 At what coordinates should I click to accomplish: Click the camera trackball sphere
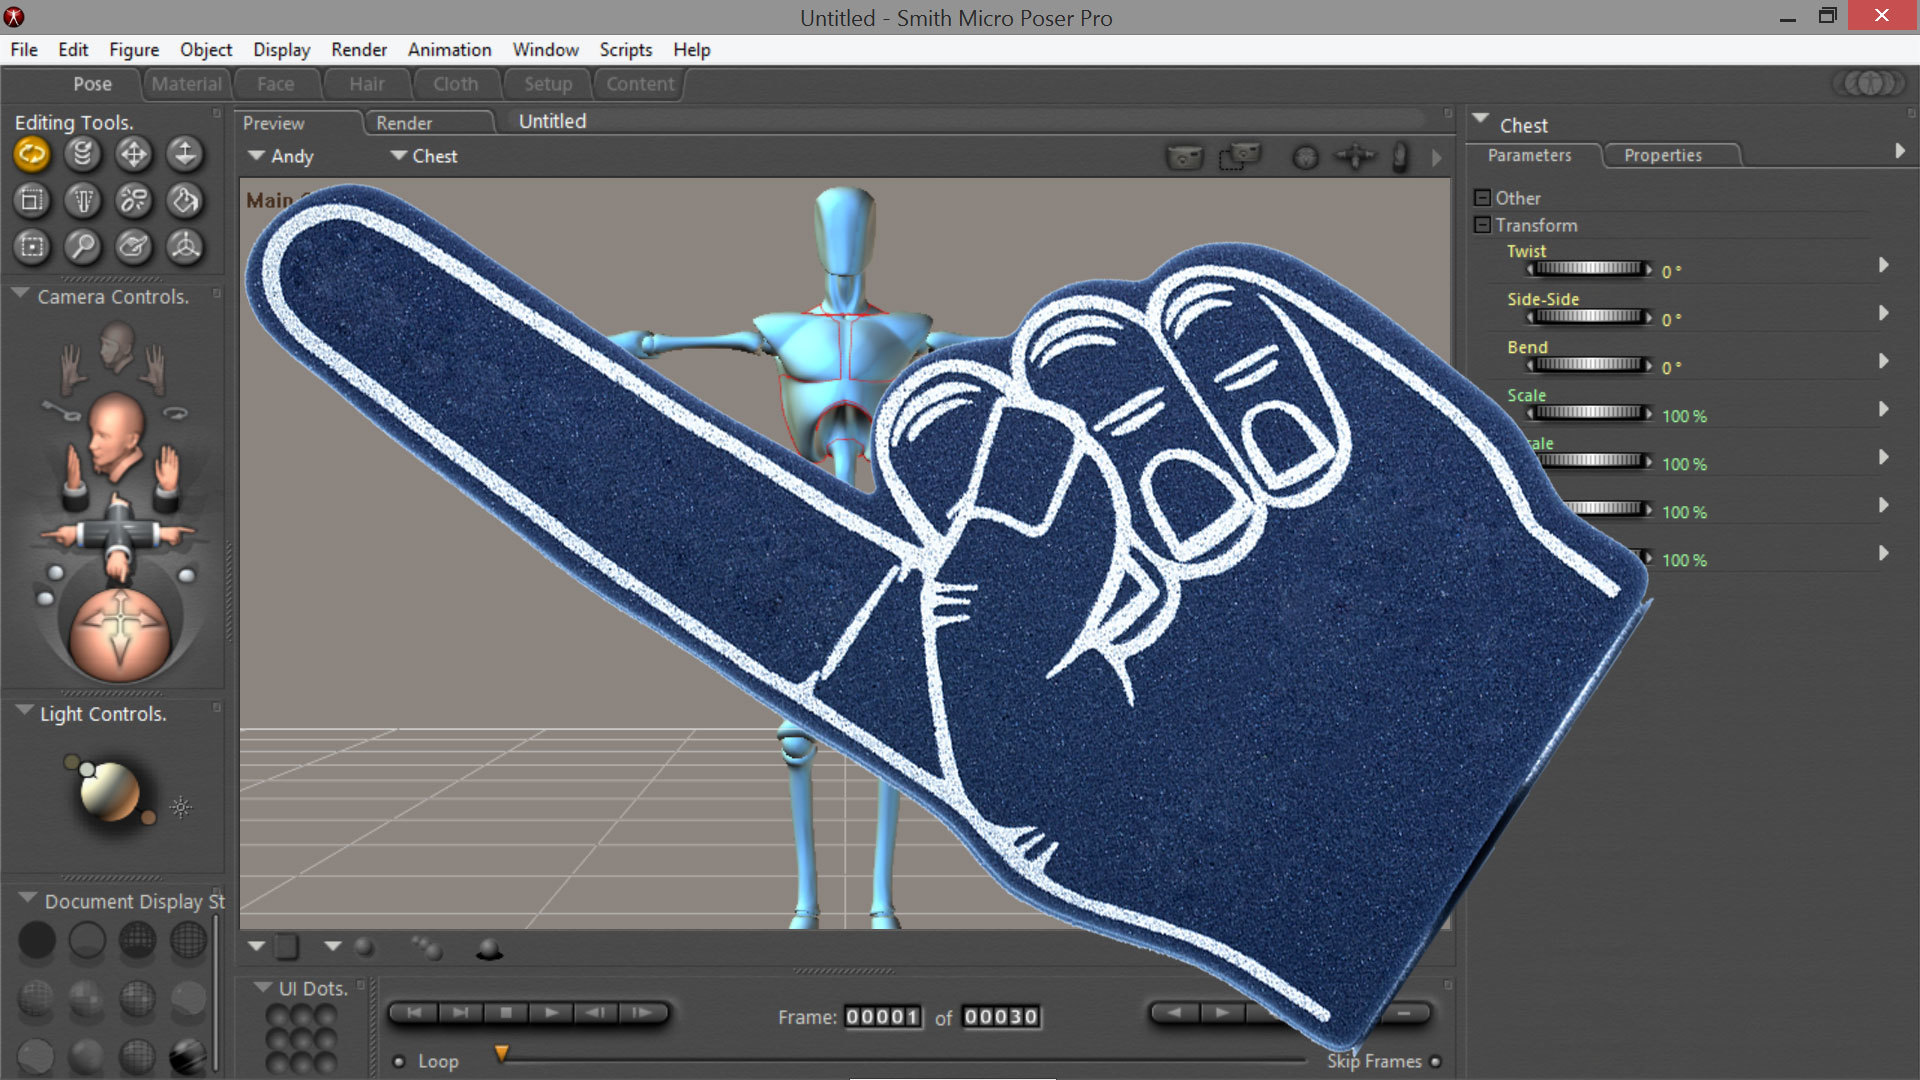coord(120,636)
